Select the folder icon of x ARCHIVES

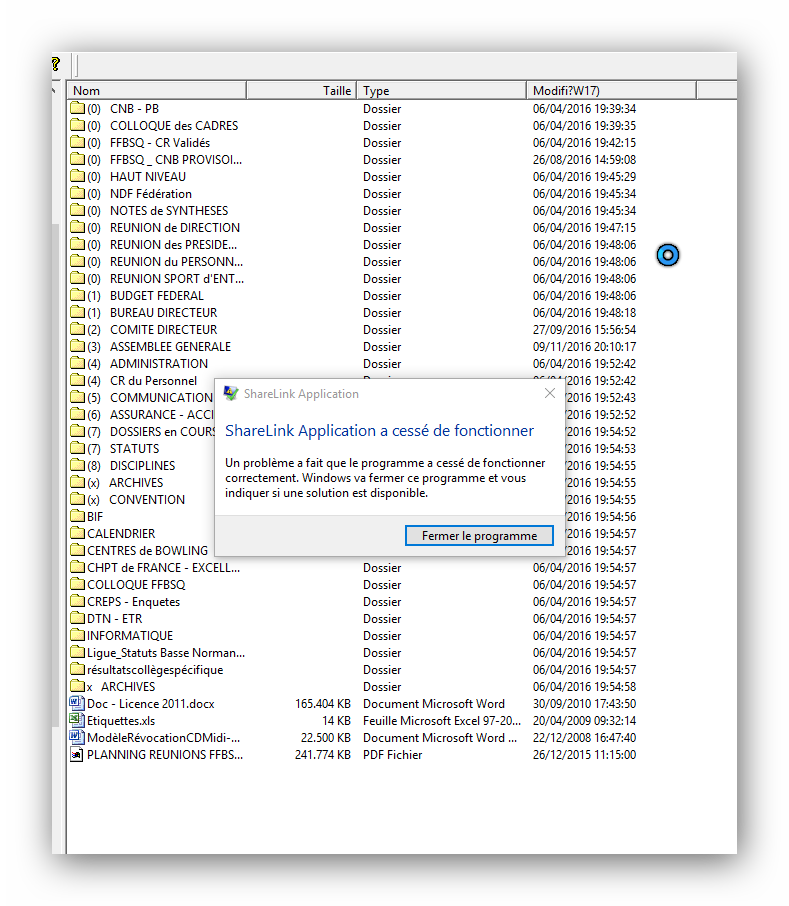pos(77,686)
